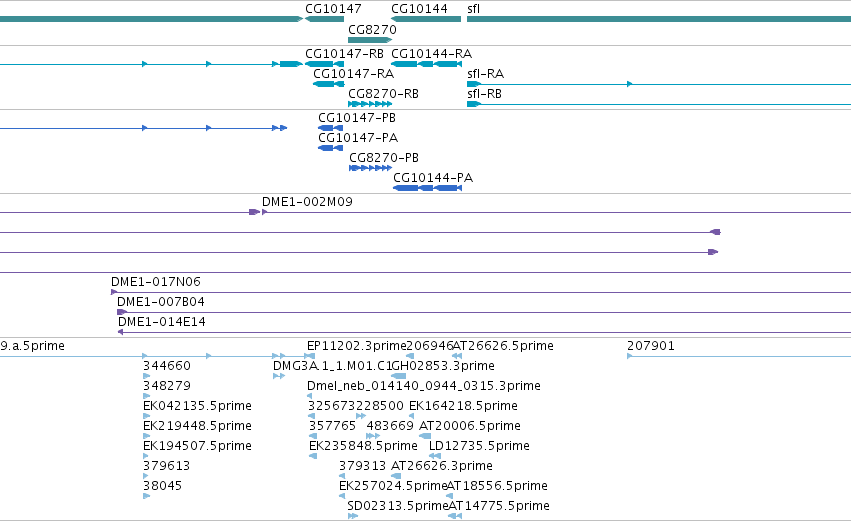The height and width of the screenshot is (521, 851).
Task: Click the LD12735.5prime label
Action: pyautogui.click(x=479, y=446)
